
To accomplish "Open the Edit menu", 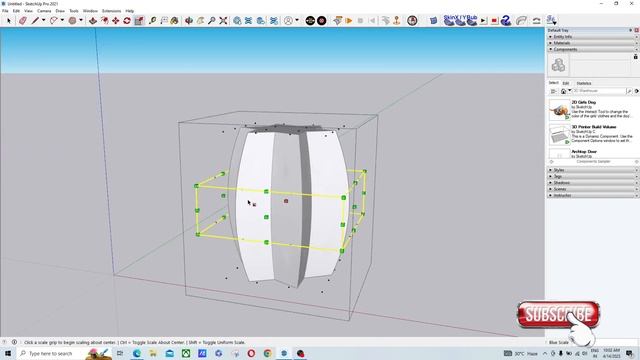I will pyautogui.click(x=16, y=11).
